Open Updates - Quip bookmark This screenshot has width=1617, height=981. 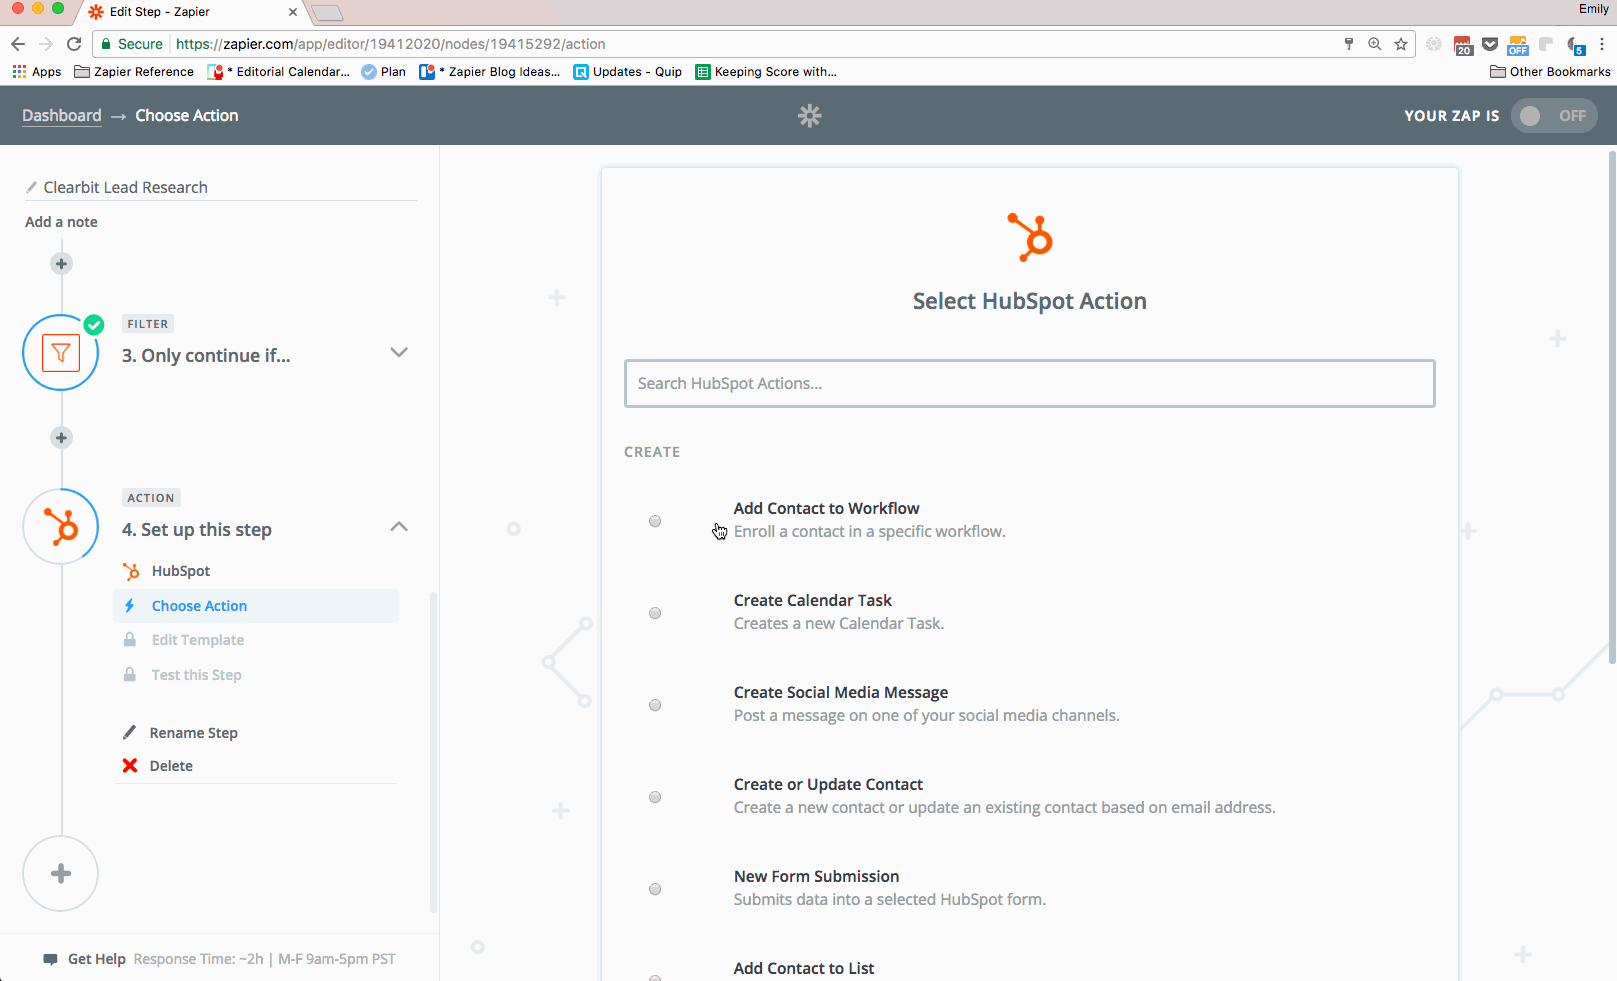tap(628, 72)
